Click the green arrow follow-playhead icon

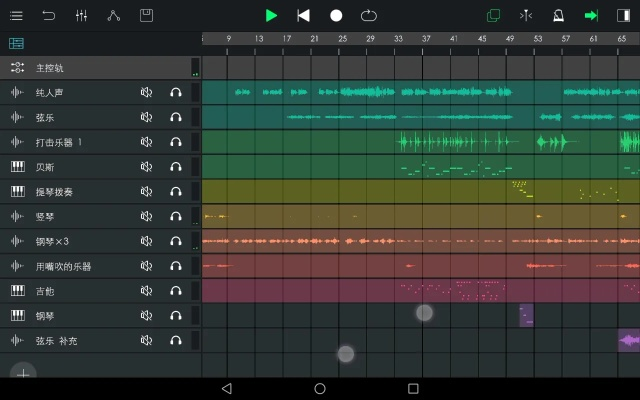click(591, 15)
